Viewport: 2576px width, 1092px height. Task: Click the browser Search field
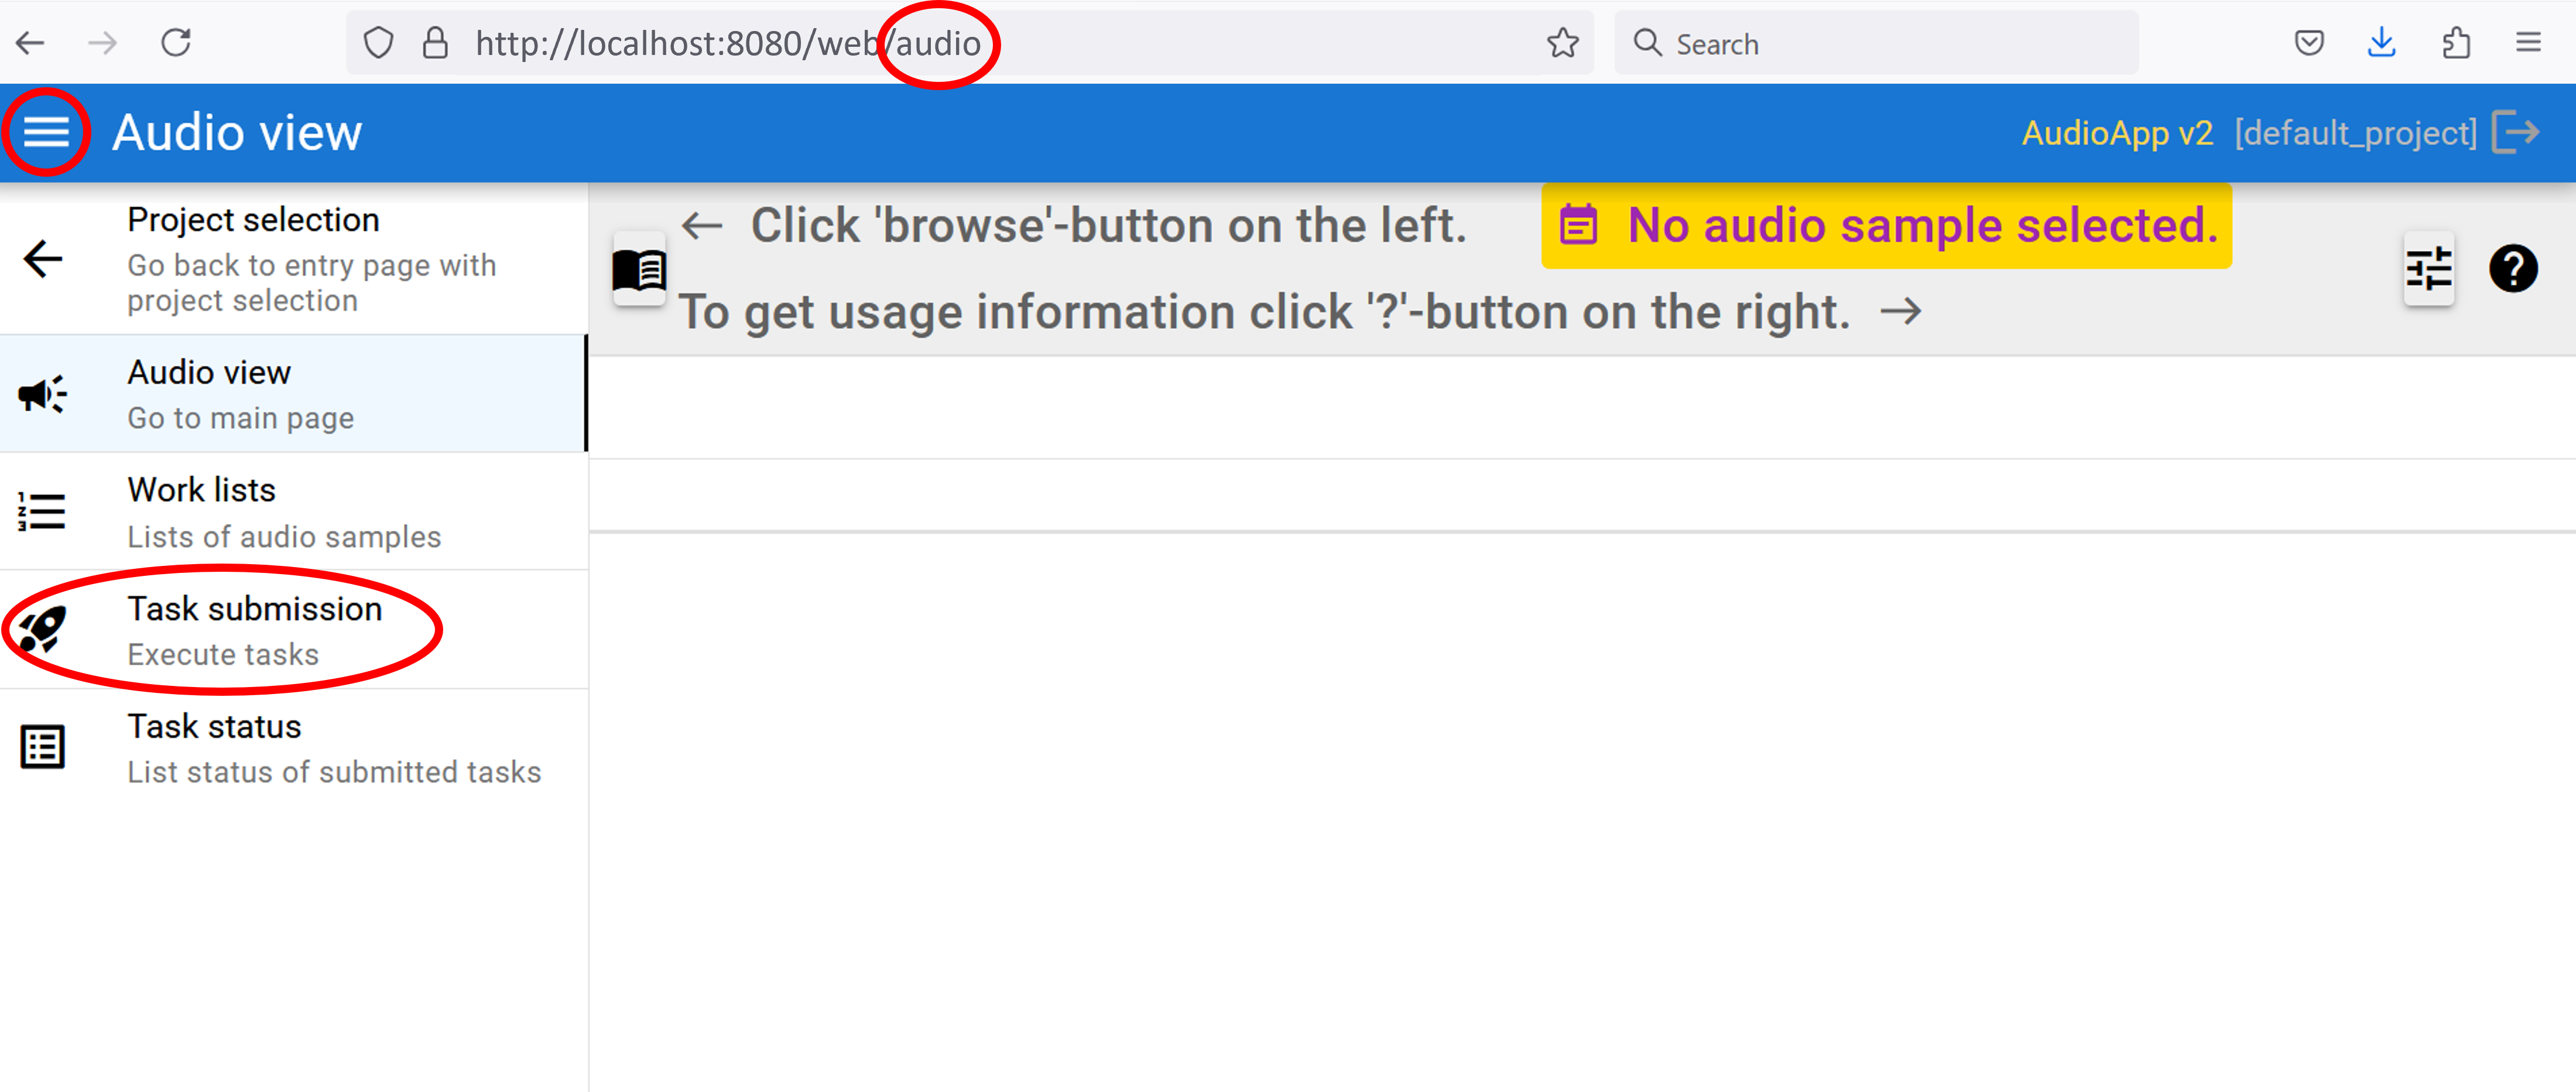1876,43
